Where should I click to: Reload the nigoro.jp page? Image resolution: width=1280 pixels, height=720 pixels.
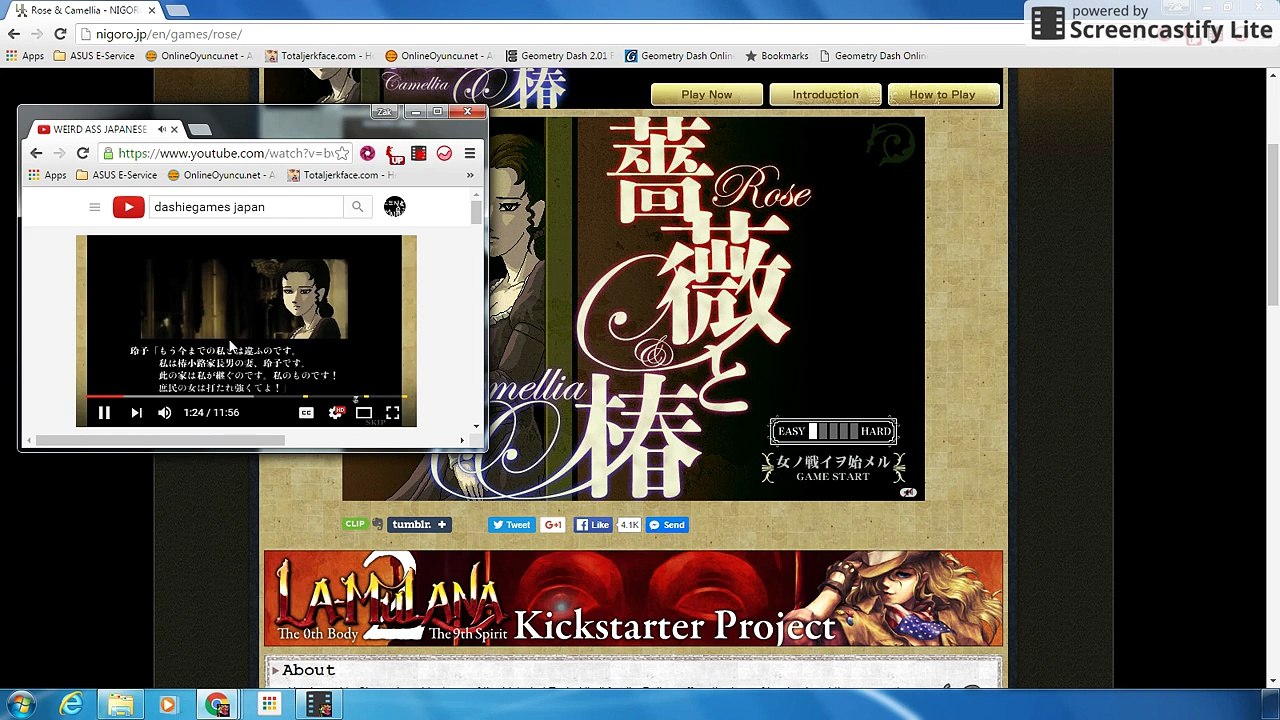click(x=60, y=34)
